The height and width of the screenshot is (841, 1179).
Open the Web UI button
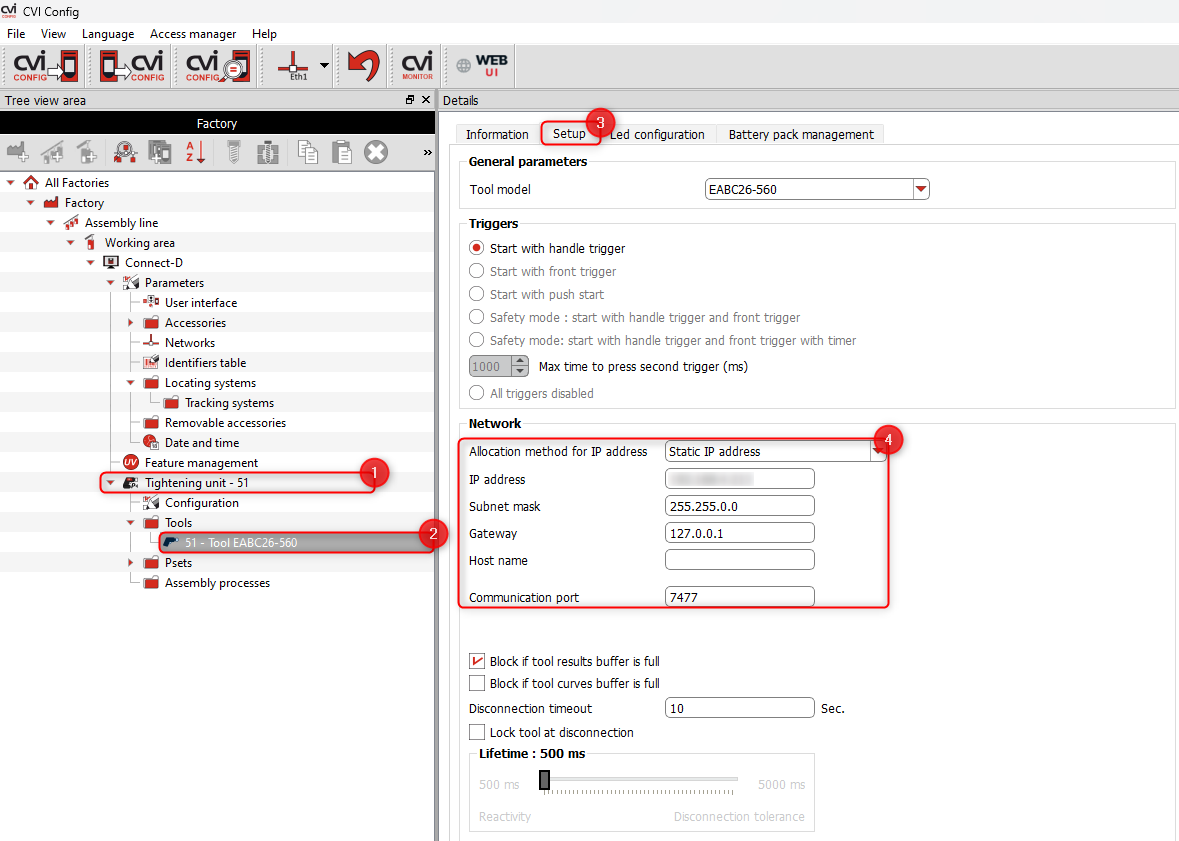click(482, 66)
